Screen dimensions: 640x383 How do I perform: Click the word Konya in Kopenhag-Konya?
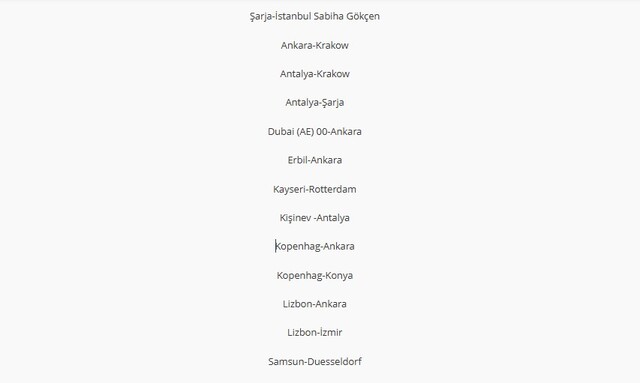click(339, 276)
